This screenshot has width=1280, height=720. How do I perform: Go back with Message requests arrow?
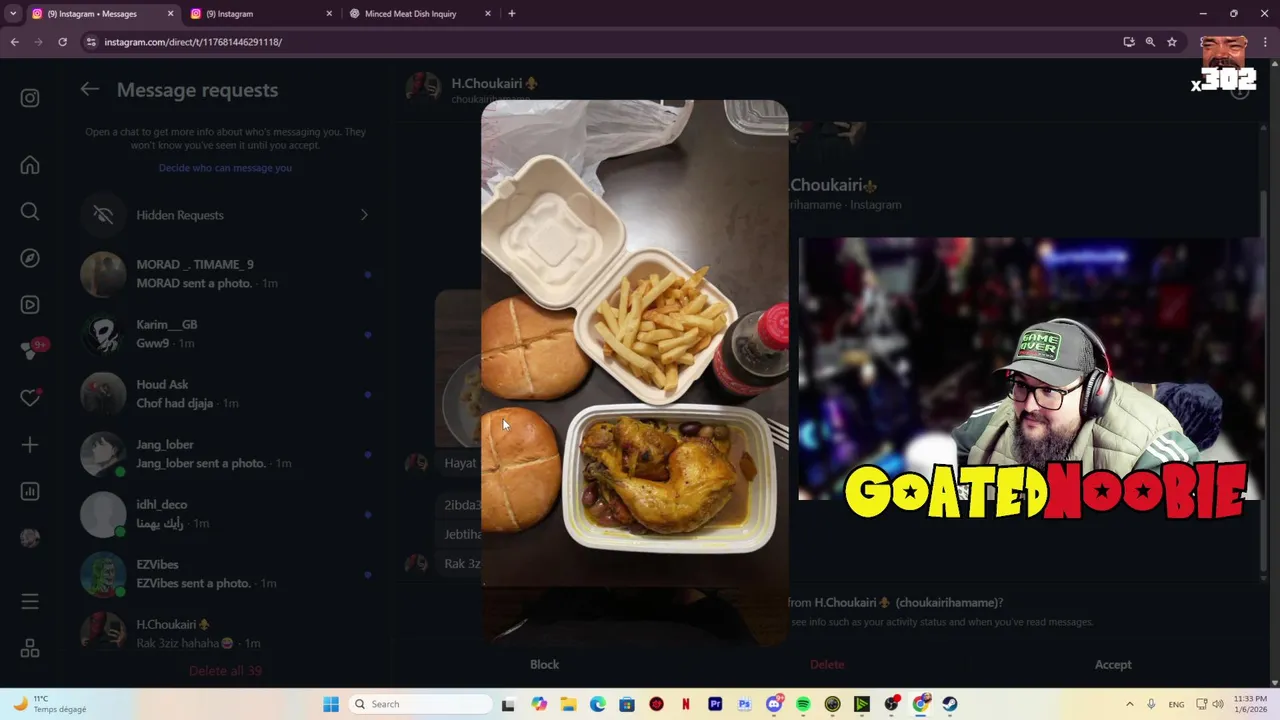click(x=90, y=89)
